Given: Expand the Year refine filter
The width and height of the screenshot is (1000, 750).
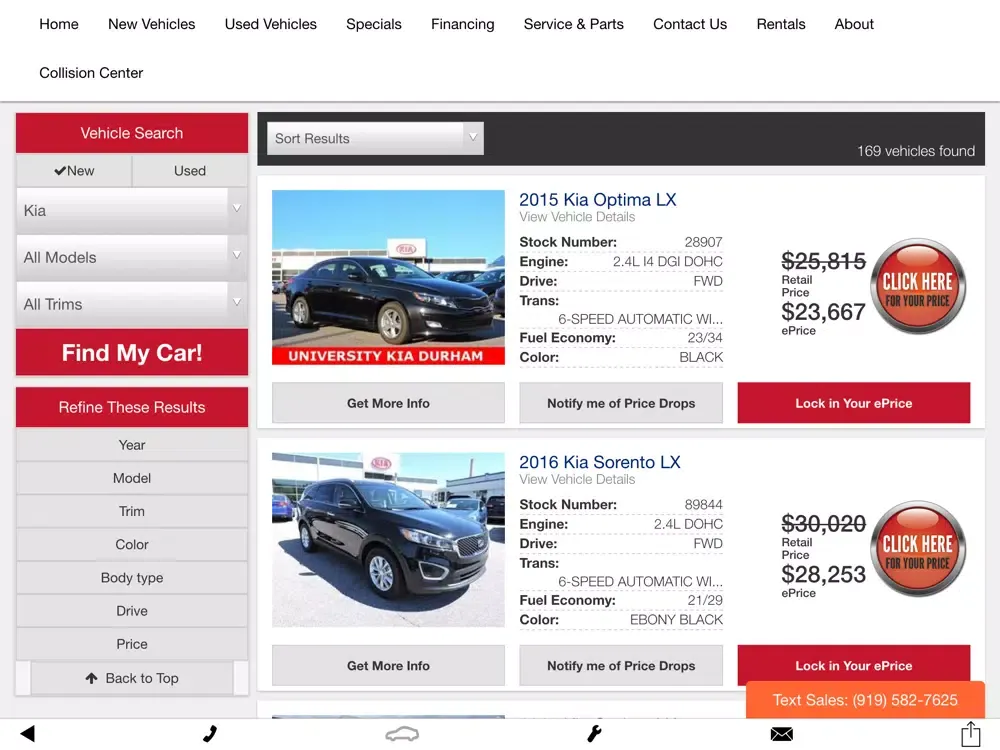Looking at the screenshot, I should [x=132, y=445].
